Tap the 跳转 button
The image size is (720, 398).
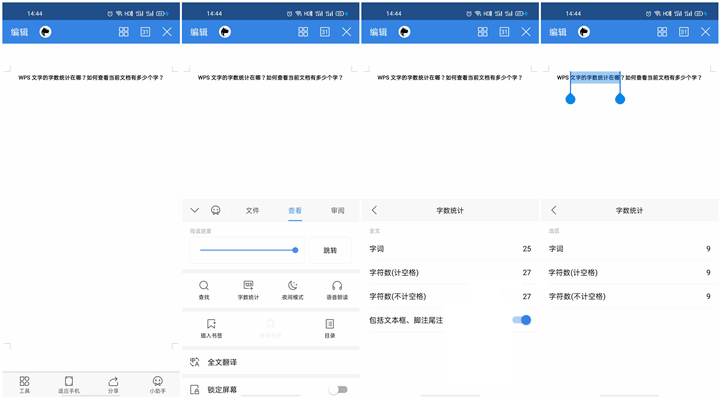[330, 250]
